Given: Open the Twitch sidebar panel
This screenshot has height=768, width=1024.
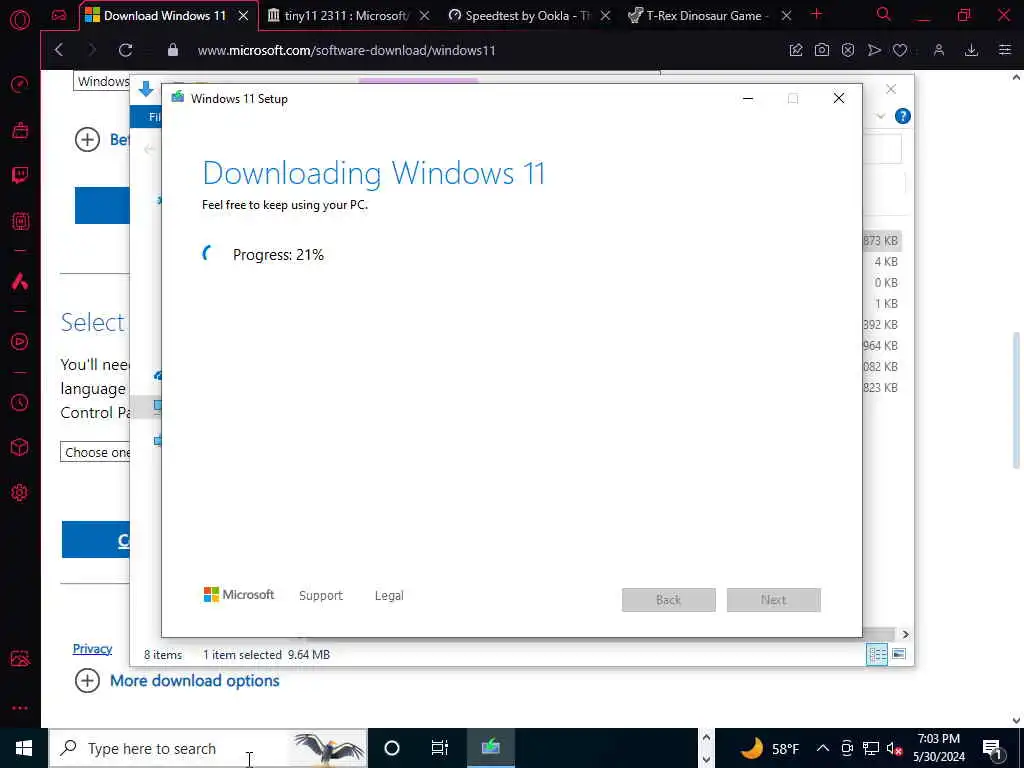Looking at the screenshot, I should (x=20, y=175).
